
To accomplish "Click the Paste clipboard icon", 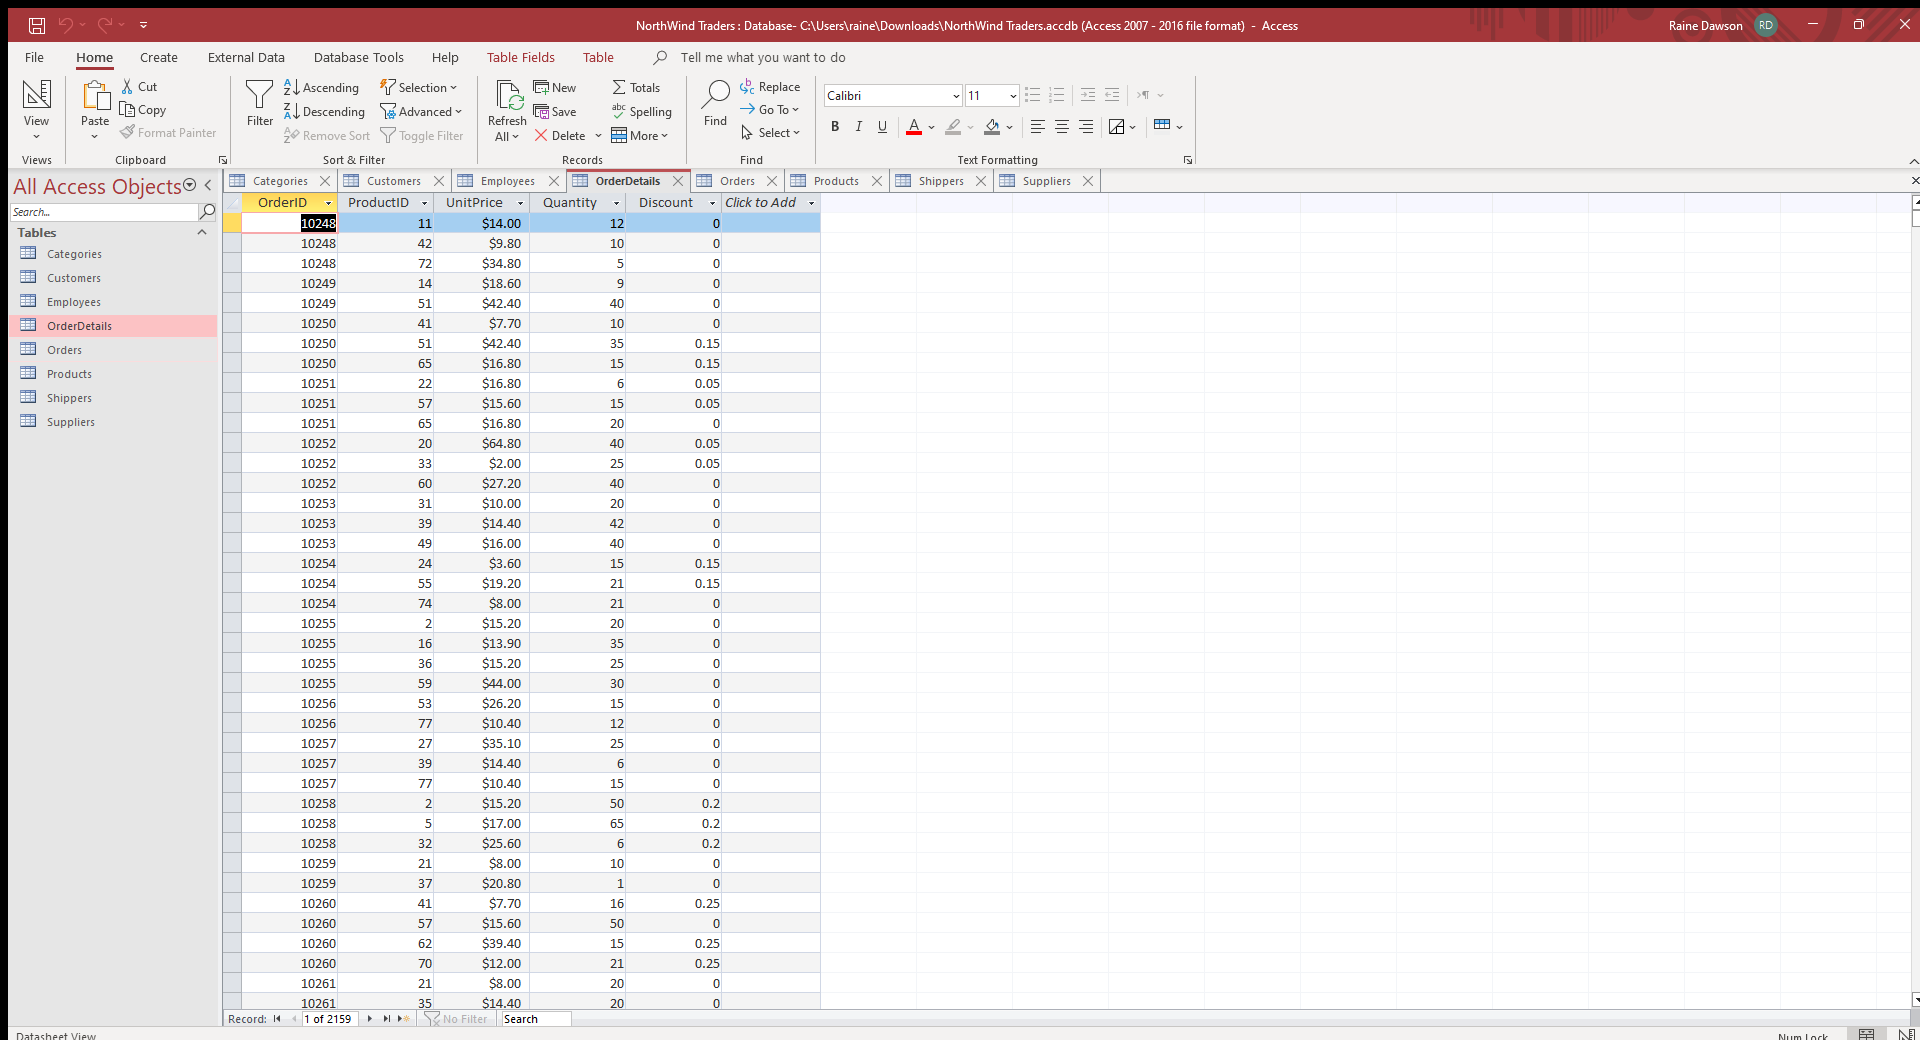I will 95,97.
